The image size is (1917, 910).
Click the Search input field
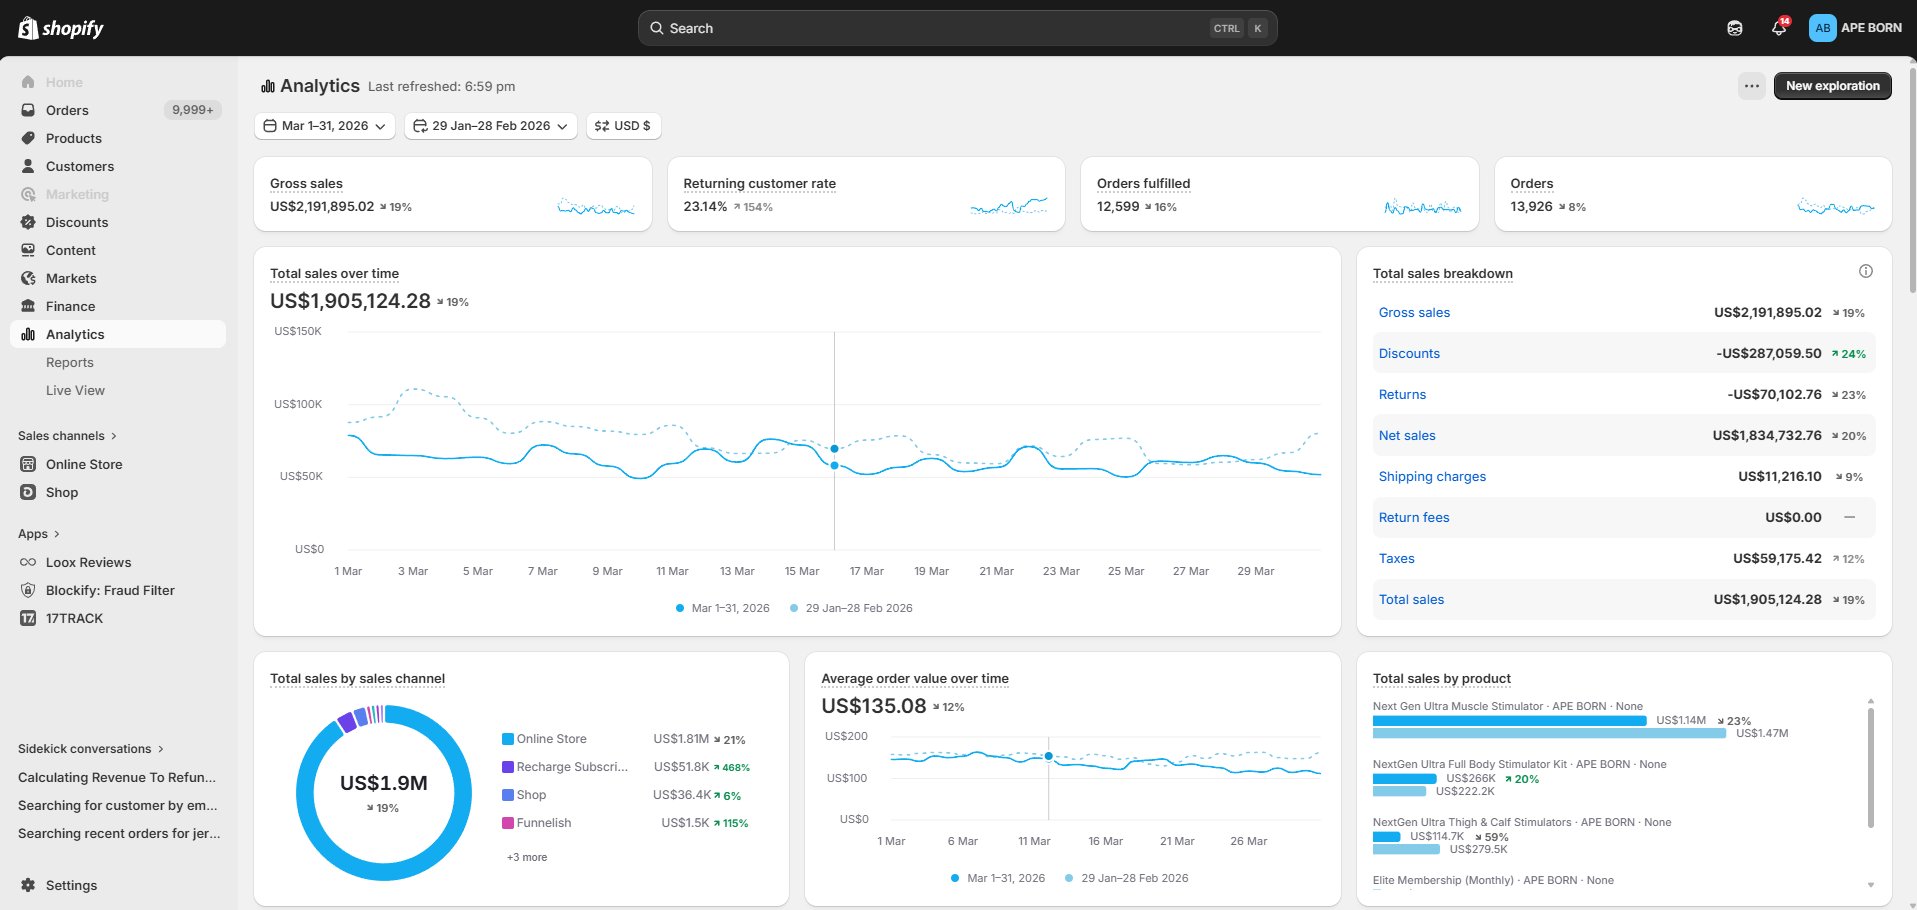pyautogui.click(x=957, y=28)
